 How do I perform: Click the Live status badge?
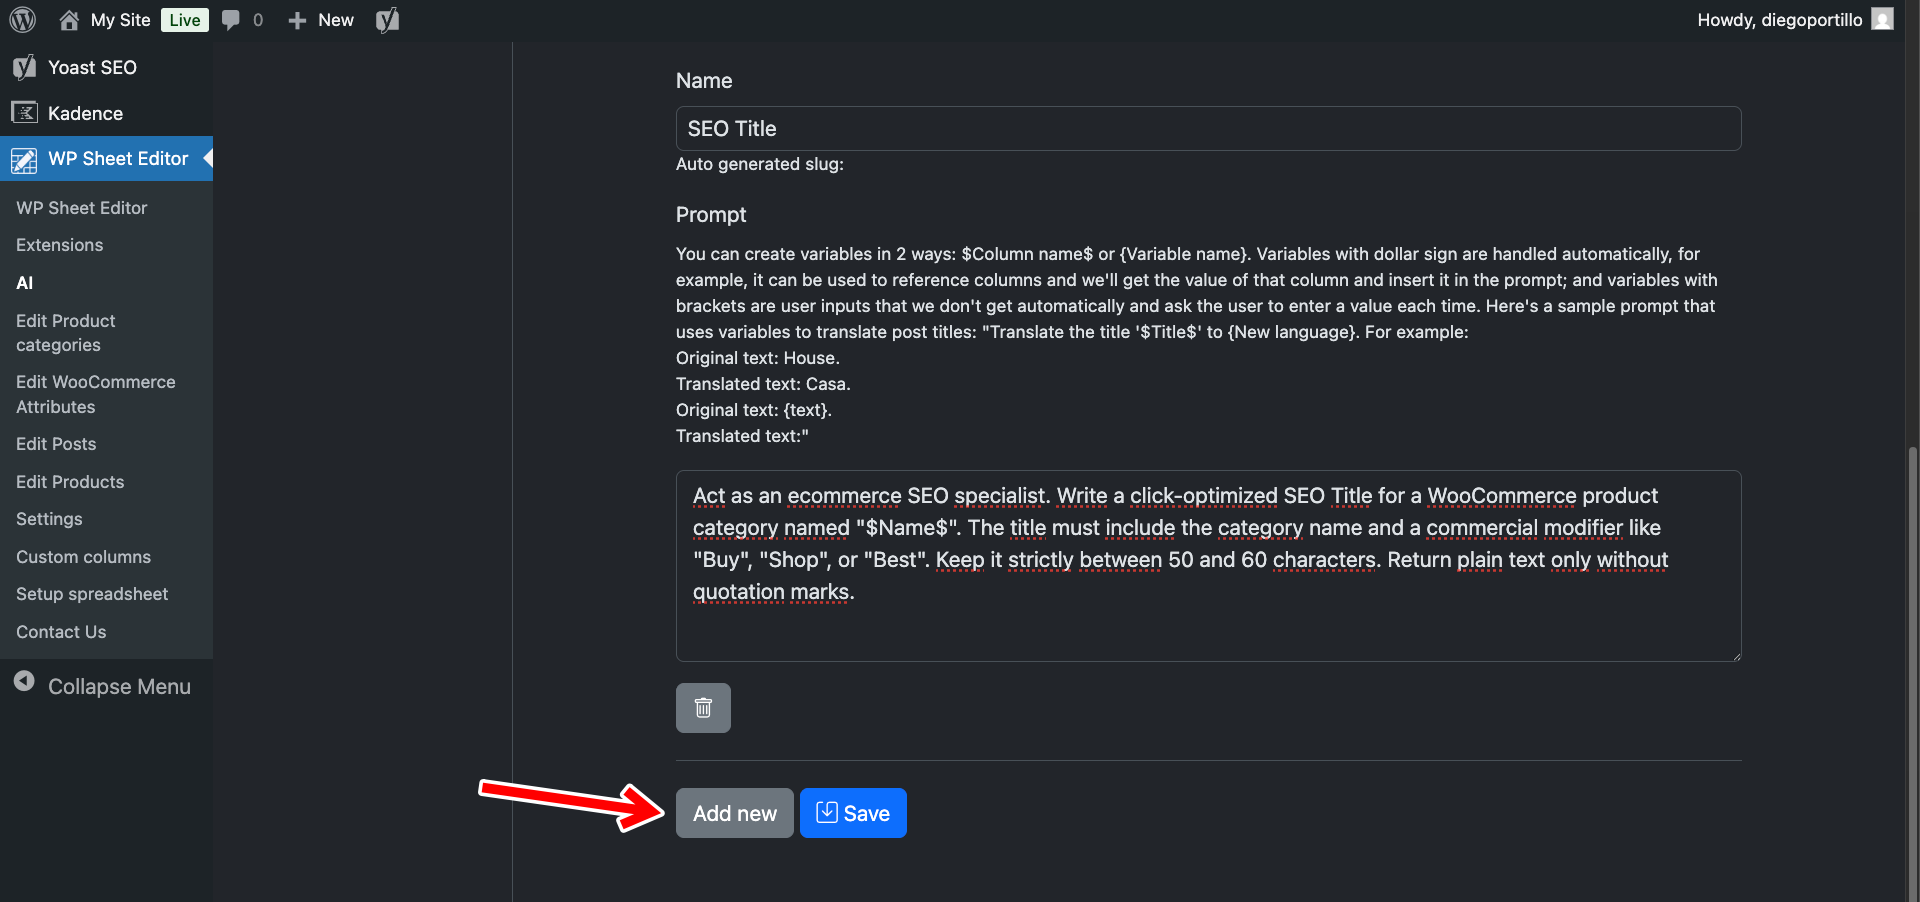click(x=184, y=20)
